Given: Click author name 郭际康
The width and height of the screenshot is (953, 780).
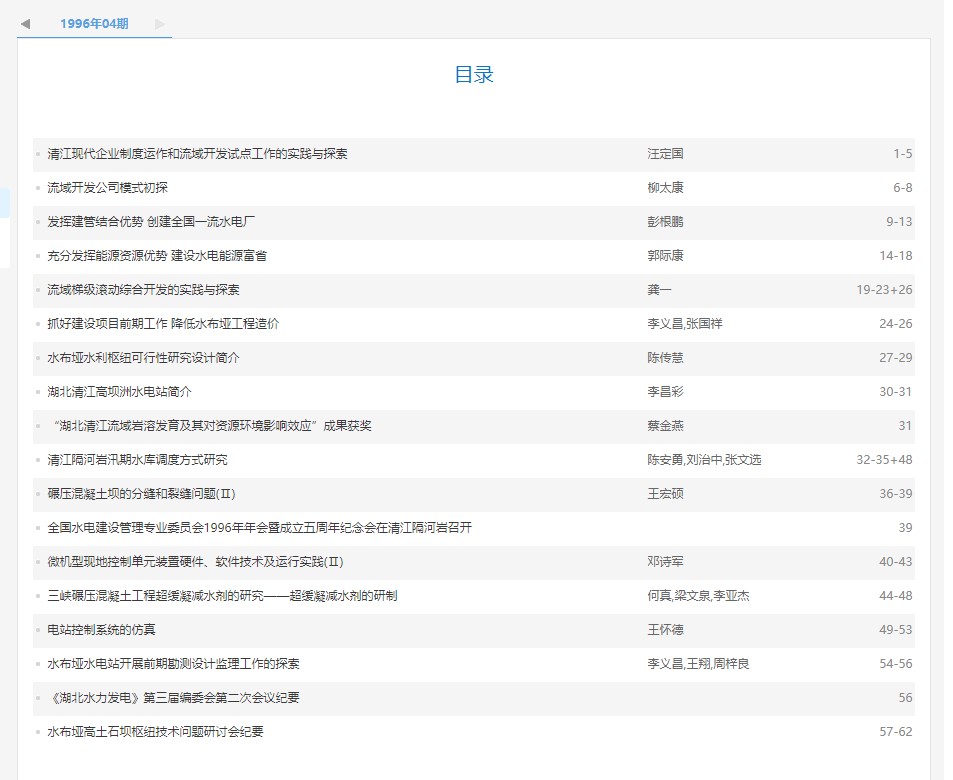Looking at the screenshot, I should tap(666, 256).
